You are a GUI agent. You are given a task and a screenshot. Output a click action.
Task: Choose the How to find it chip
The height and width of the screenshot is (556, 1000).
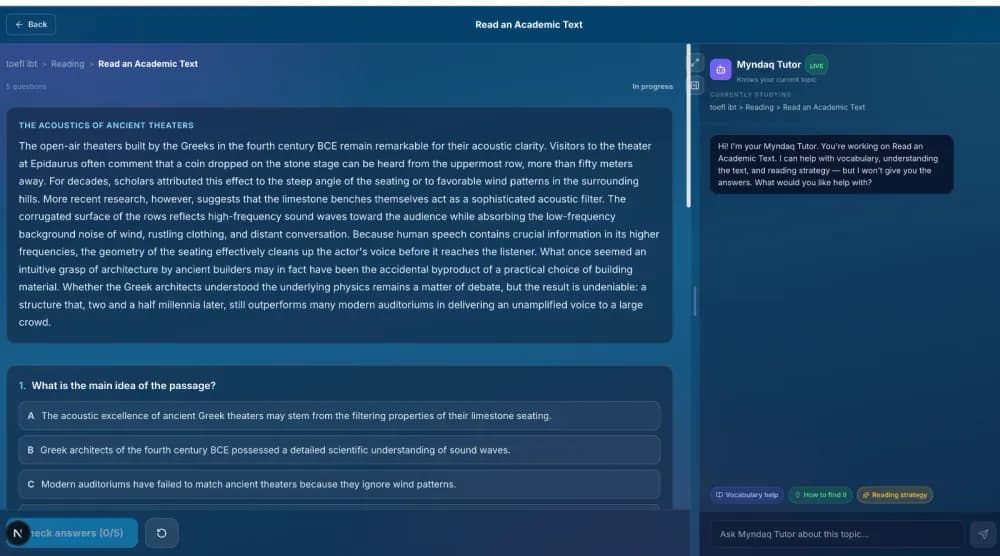(x=820, y=495)
